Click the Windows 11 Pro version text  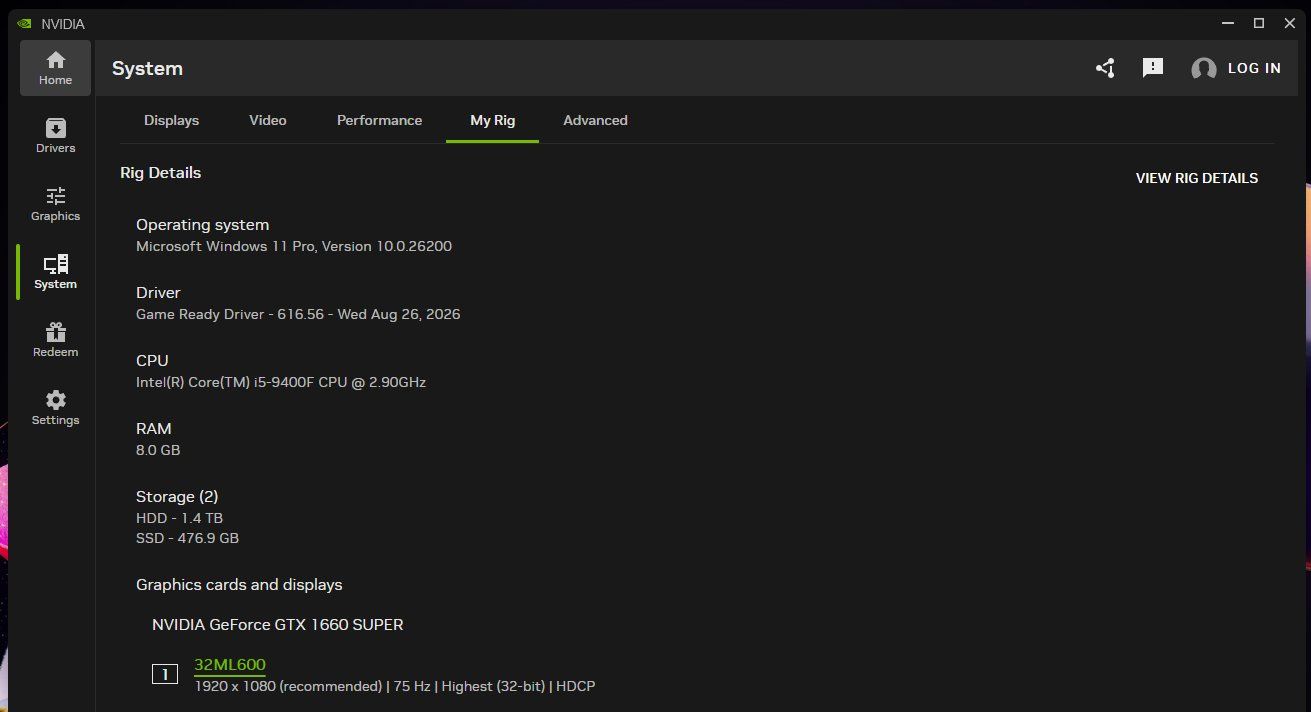pyautogui.click(x=294, y=246)
